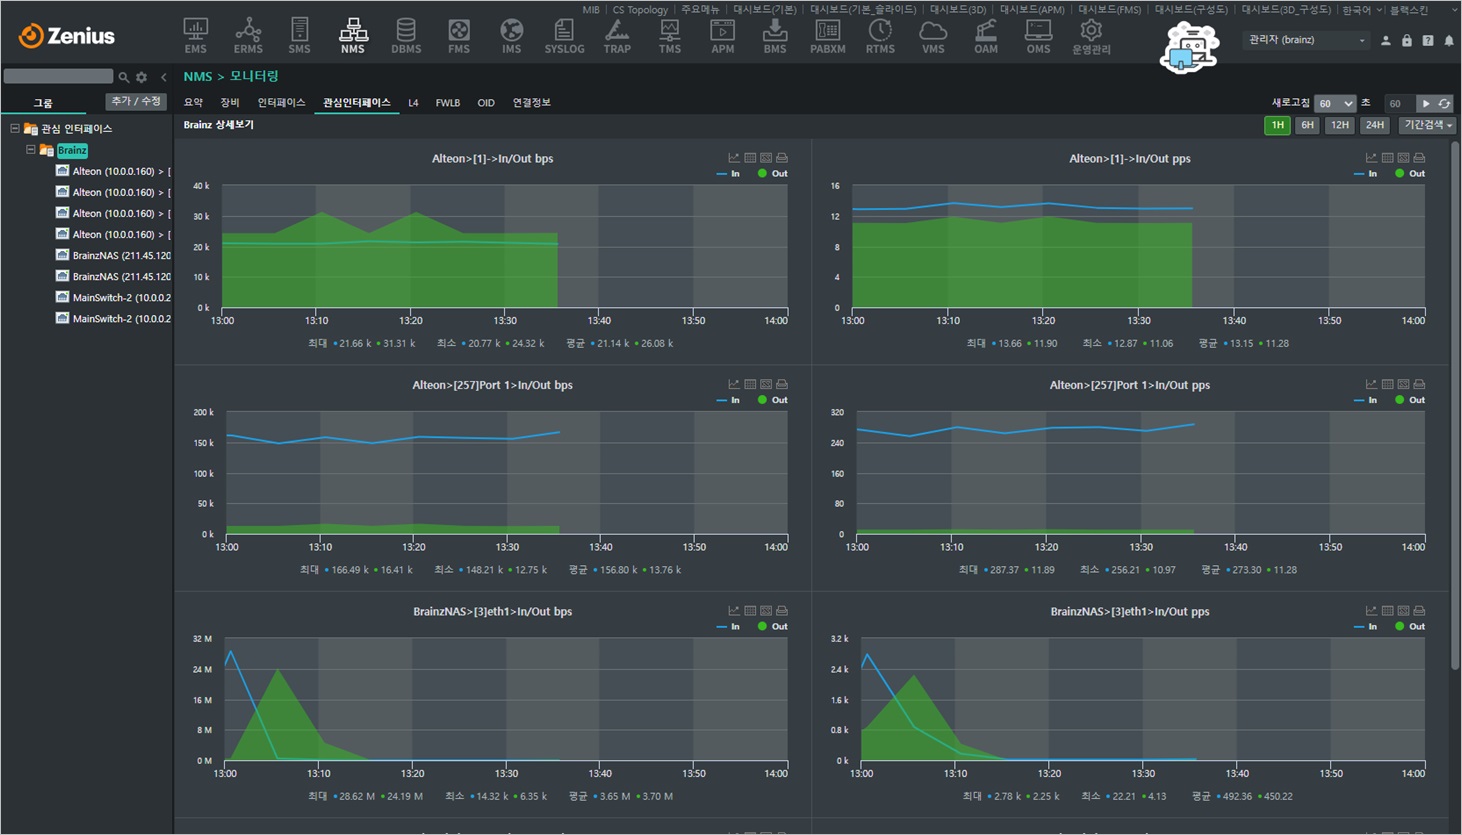
Task: Toggle In series on Alteon>[257]Port 1 bps
Action: [x=729, y=400]
